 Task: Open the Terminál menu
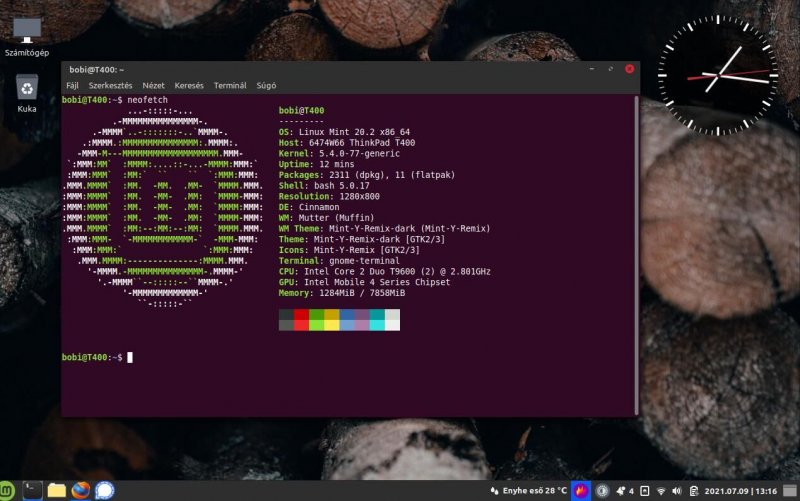click(230, 86)
